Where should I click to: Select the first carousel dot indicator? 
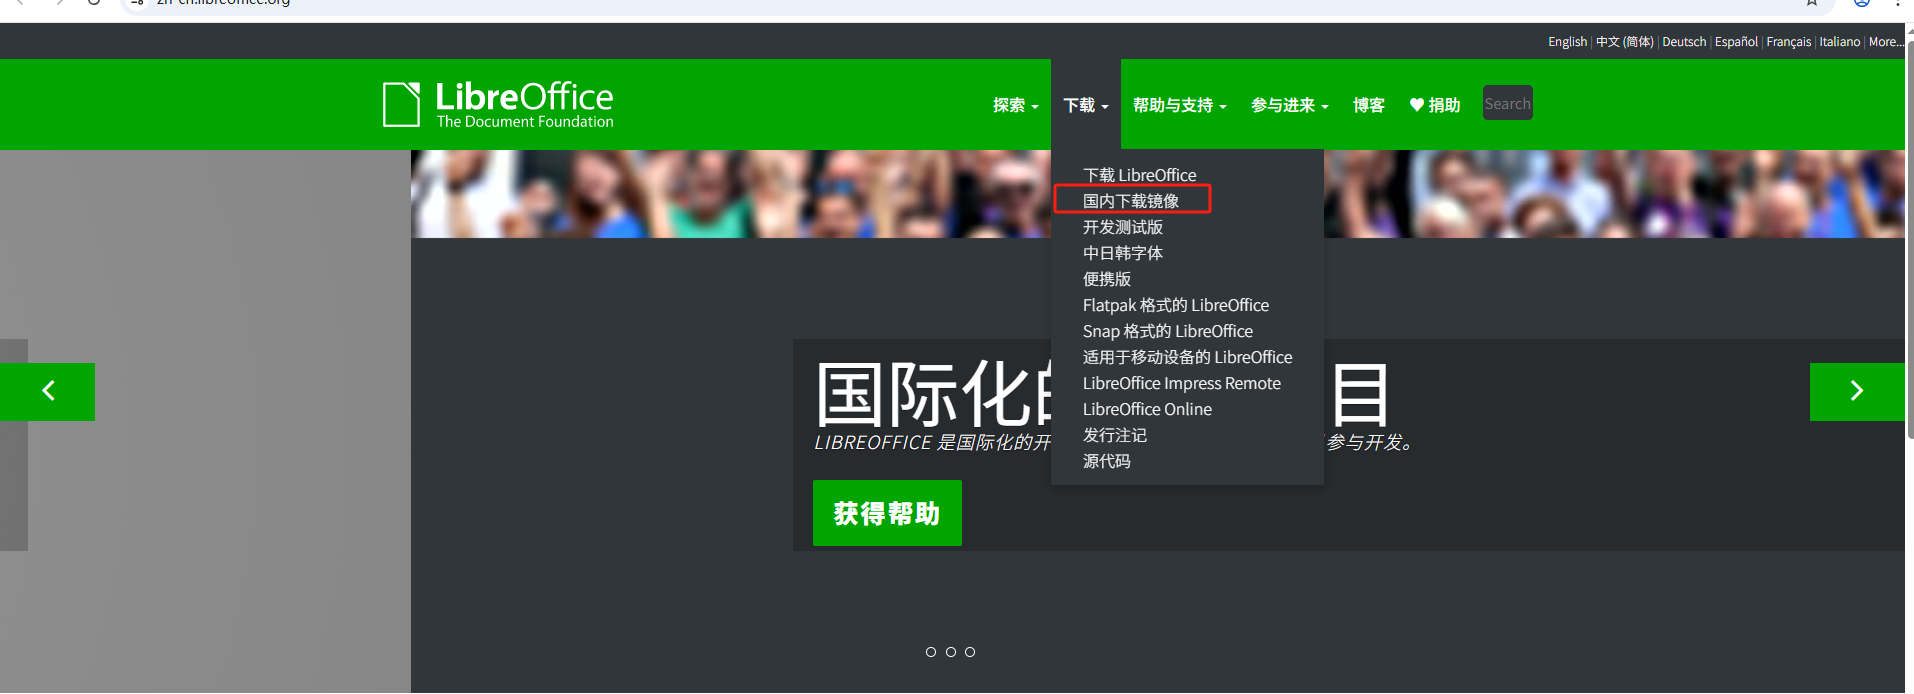[931, 652]
